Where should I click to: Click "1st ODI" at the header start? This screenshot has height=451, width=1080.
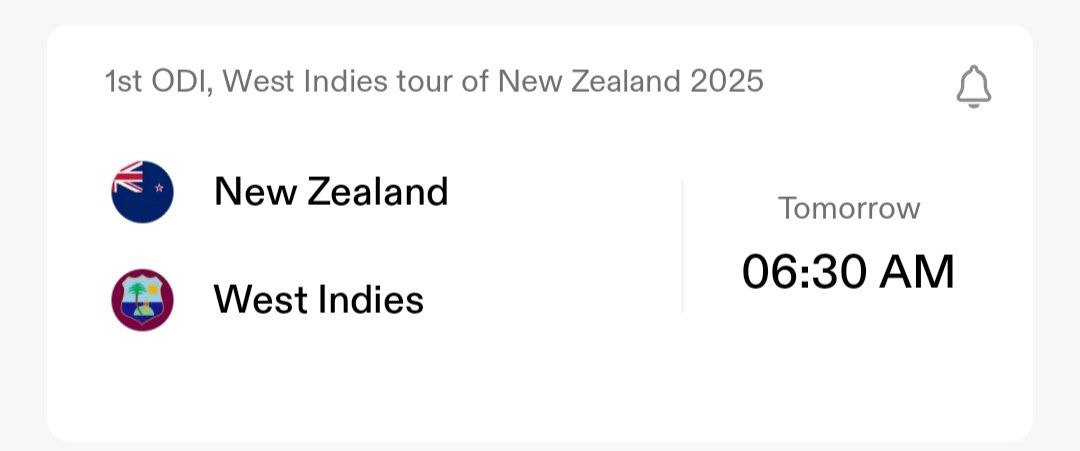tap(156, 81)
